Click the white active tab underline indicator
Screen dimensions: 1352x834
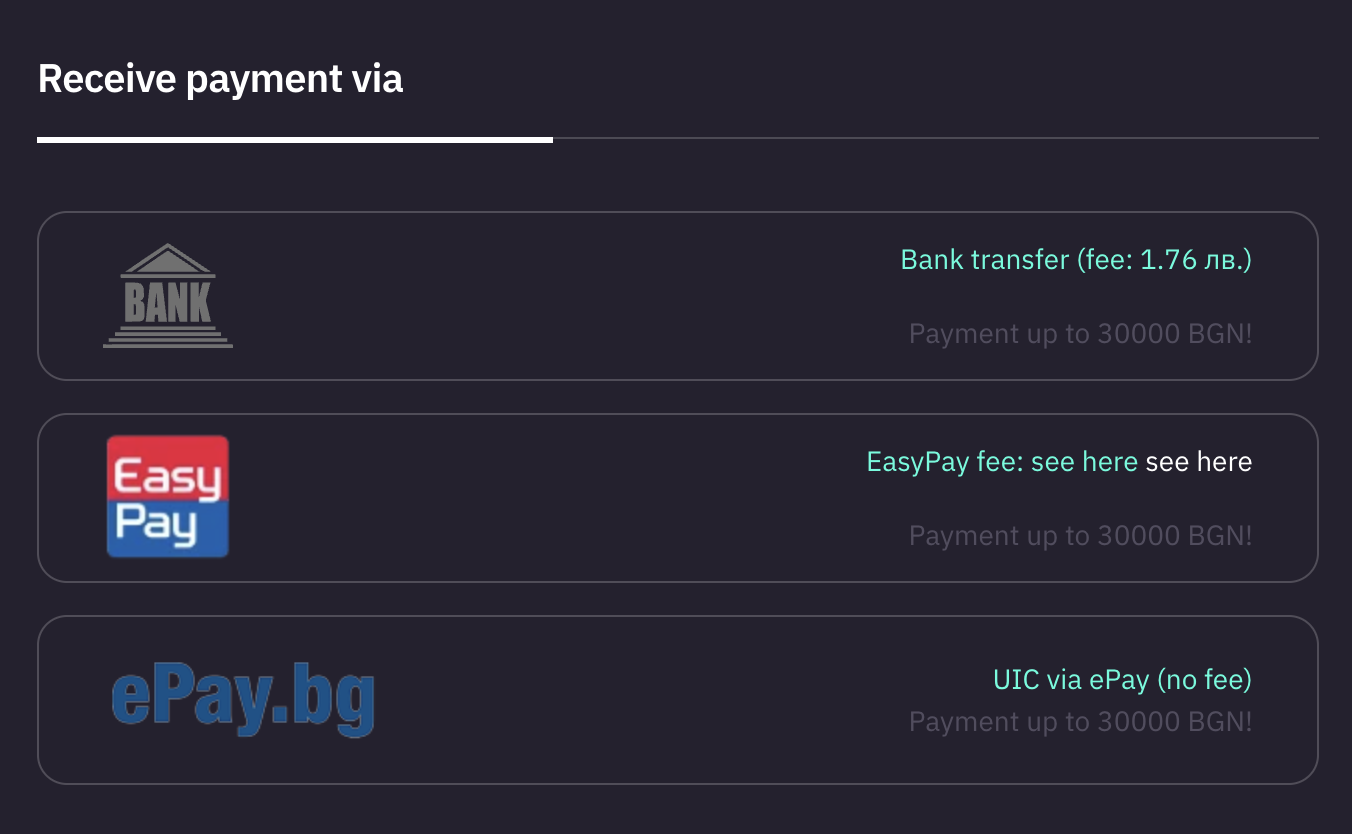[295, 140]
